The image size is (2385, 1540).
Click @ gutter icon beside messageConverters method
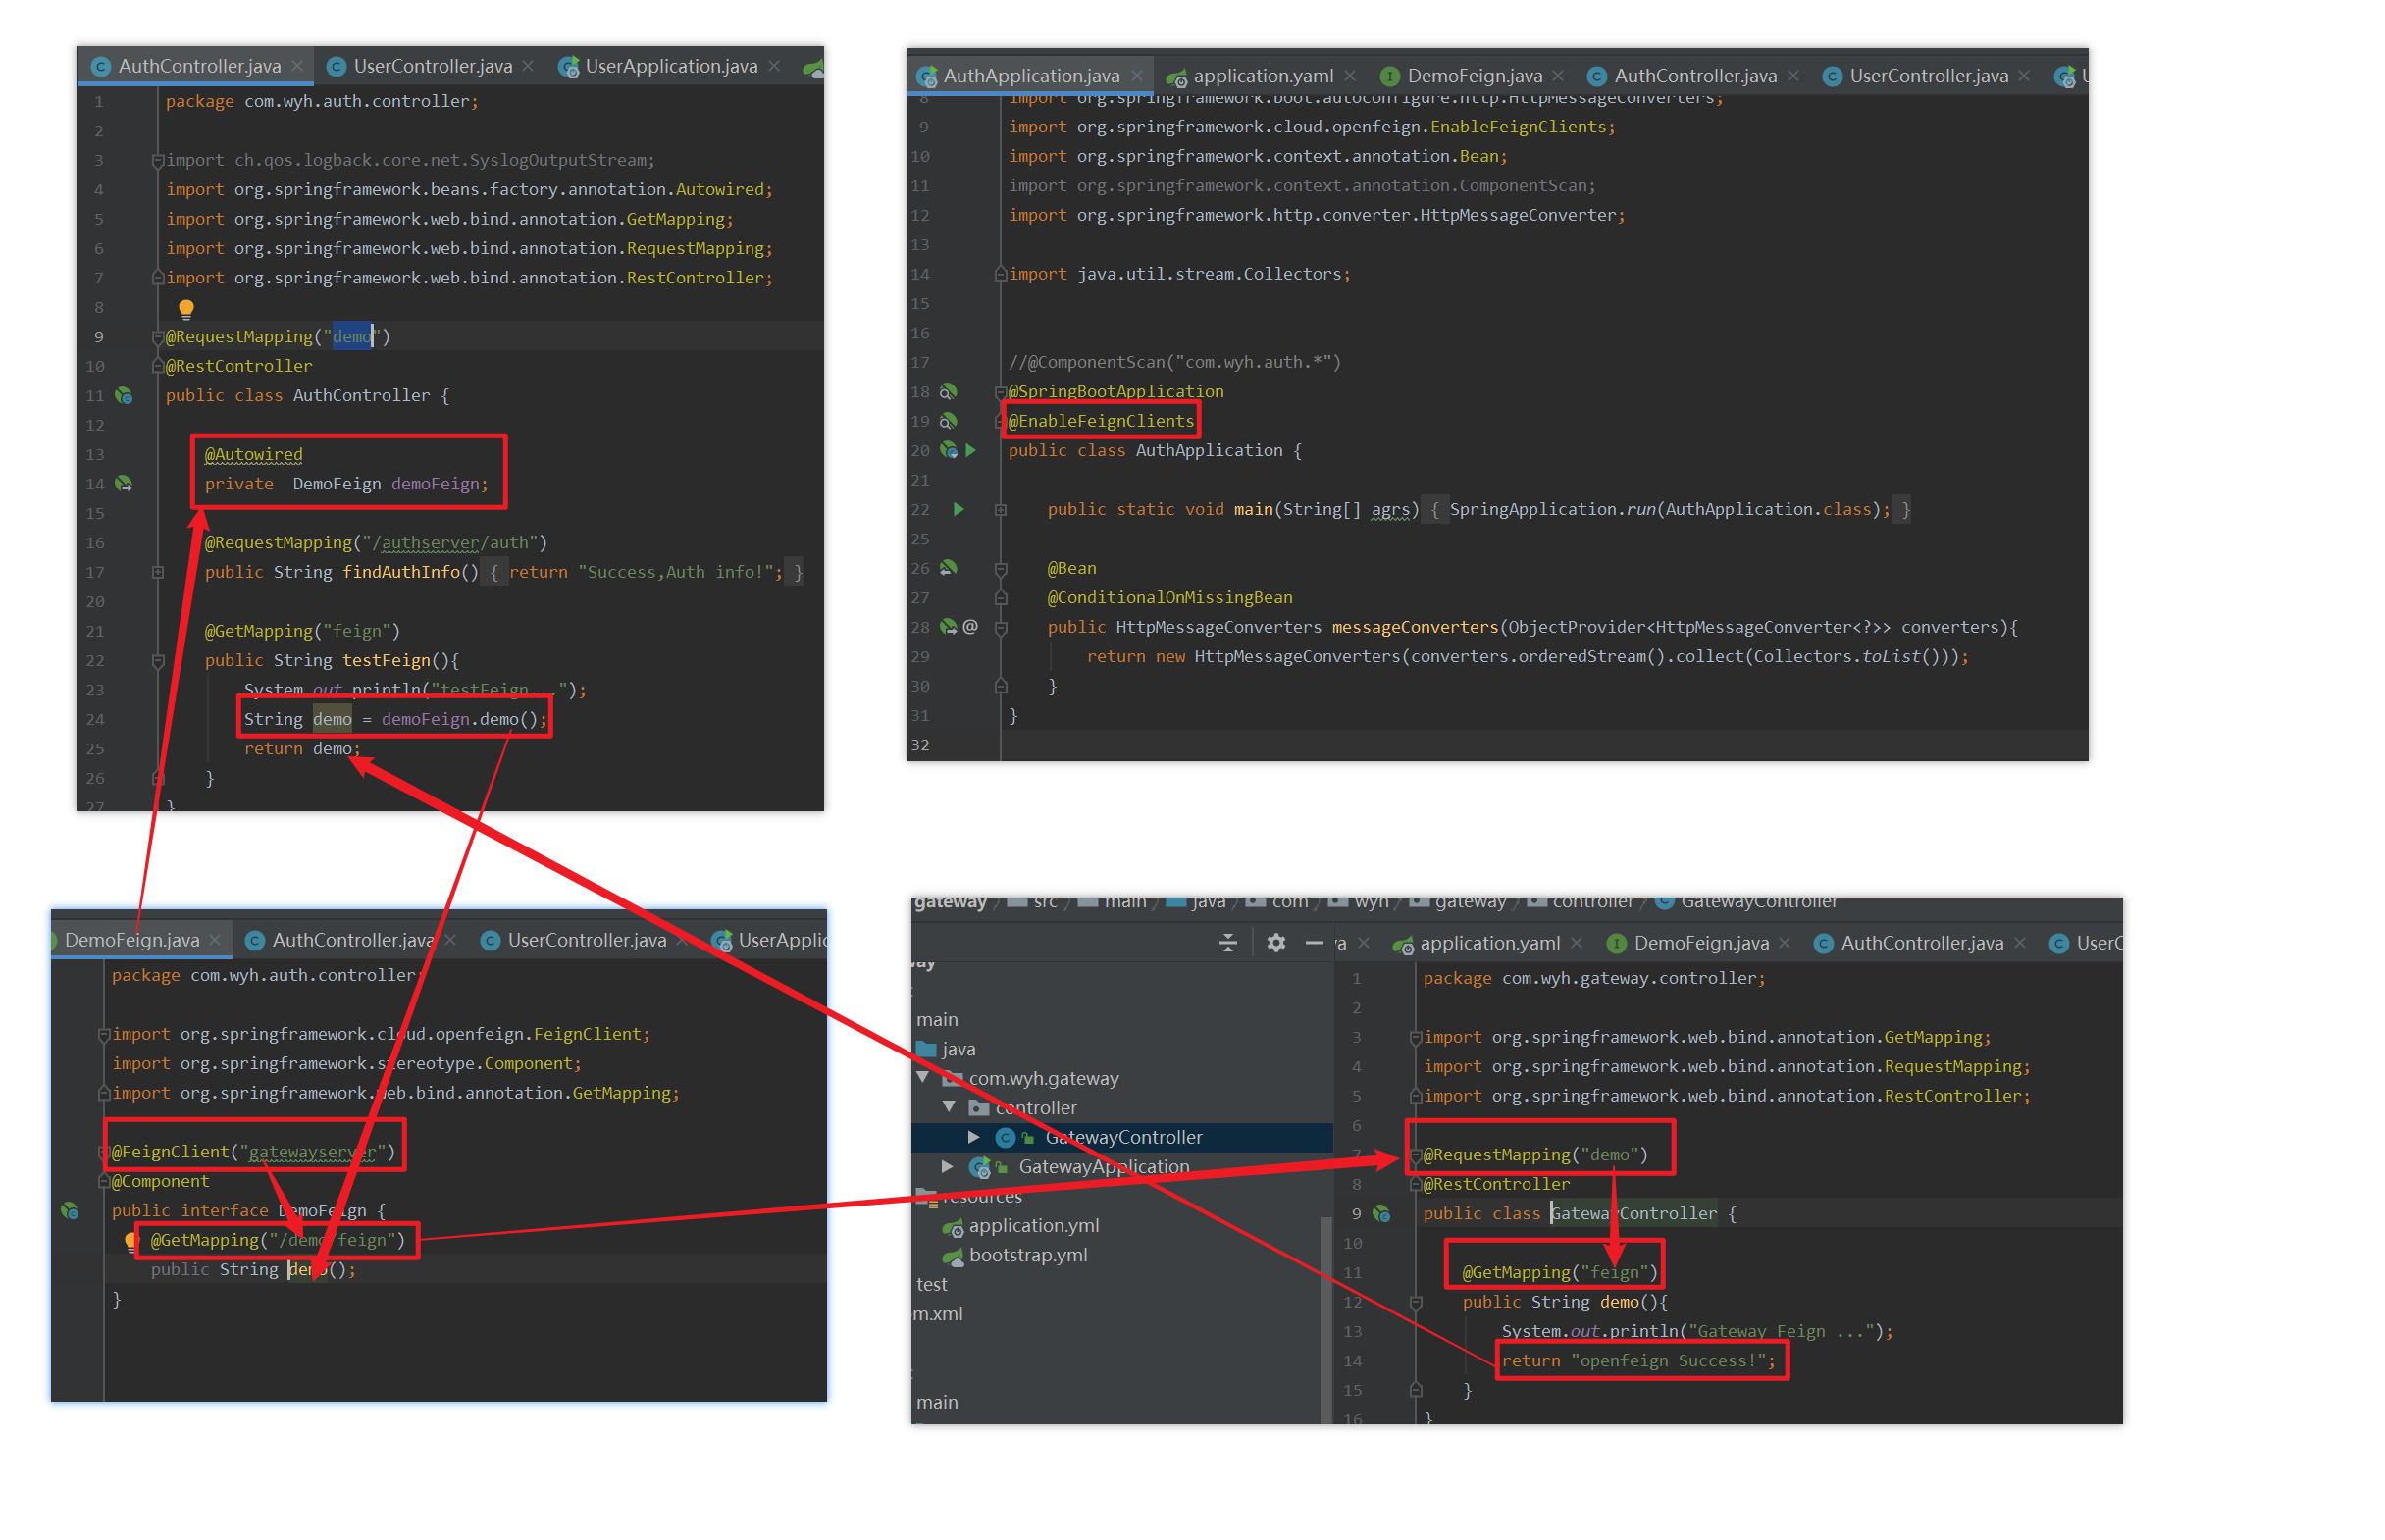pyautogui.click(x=970, y=627)
